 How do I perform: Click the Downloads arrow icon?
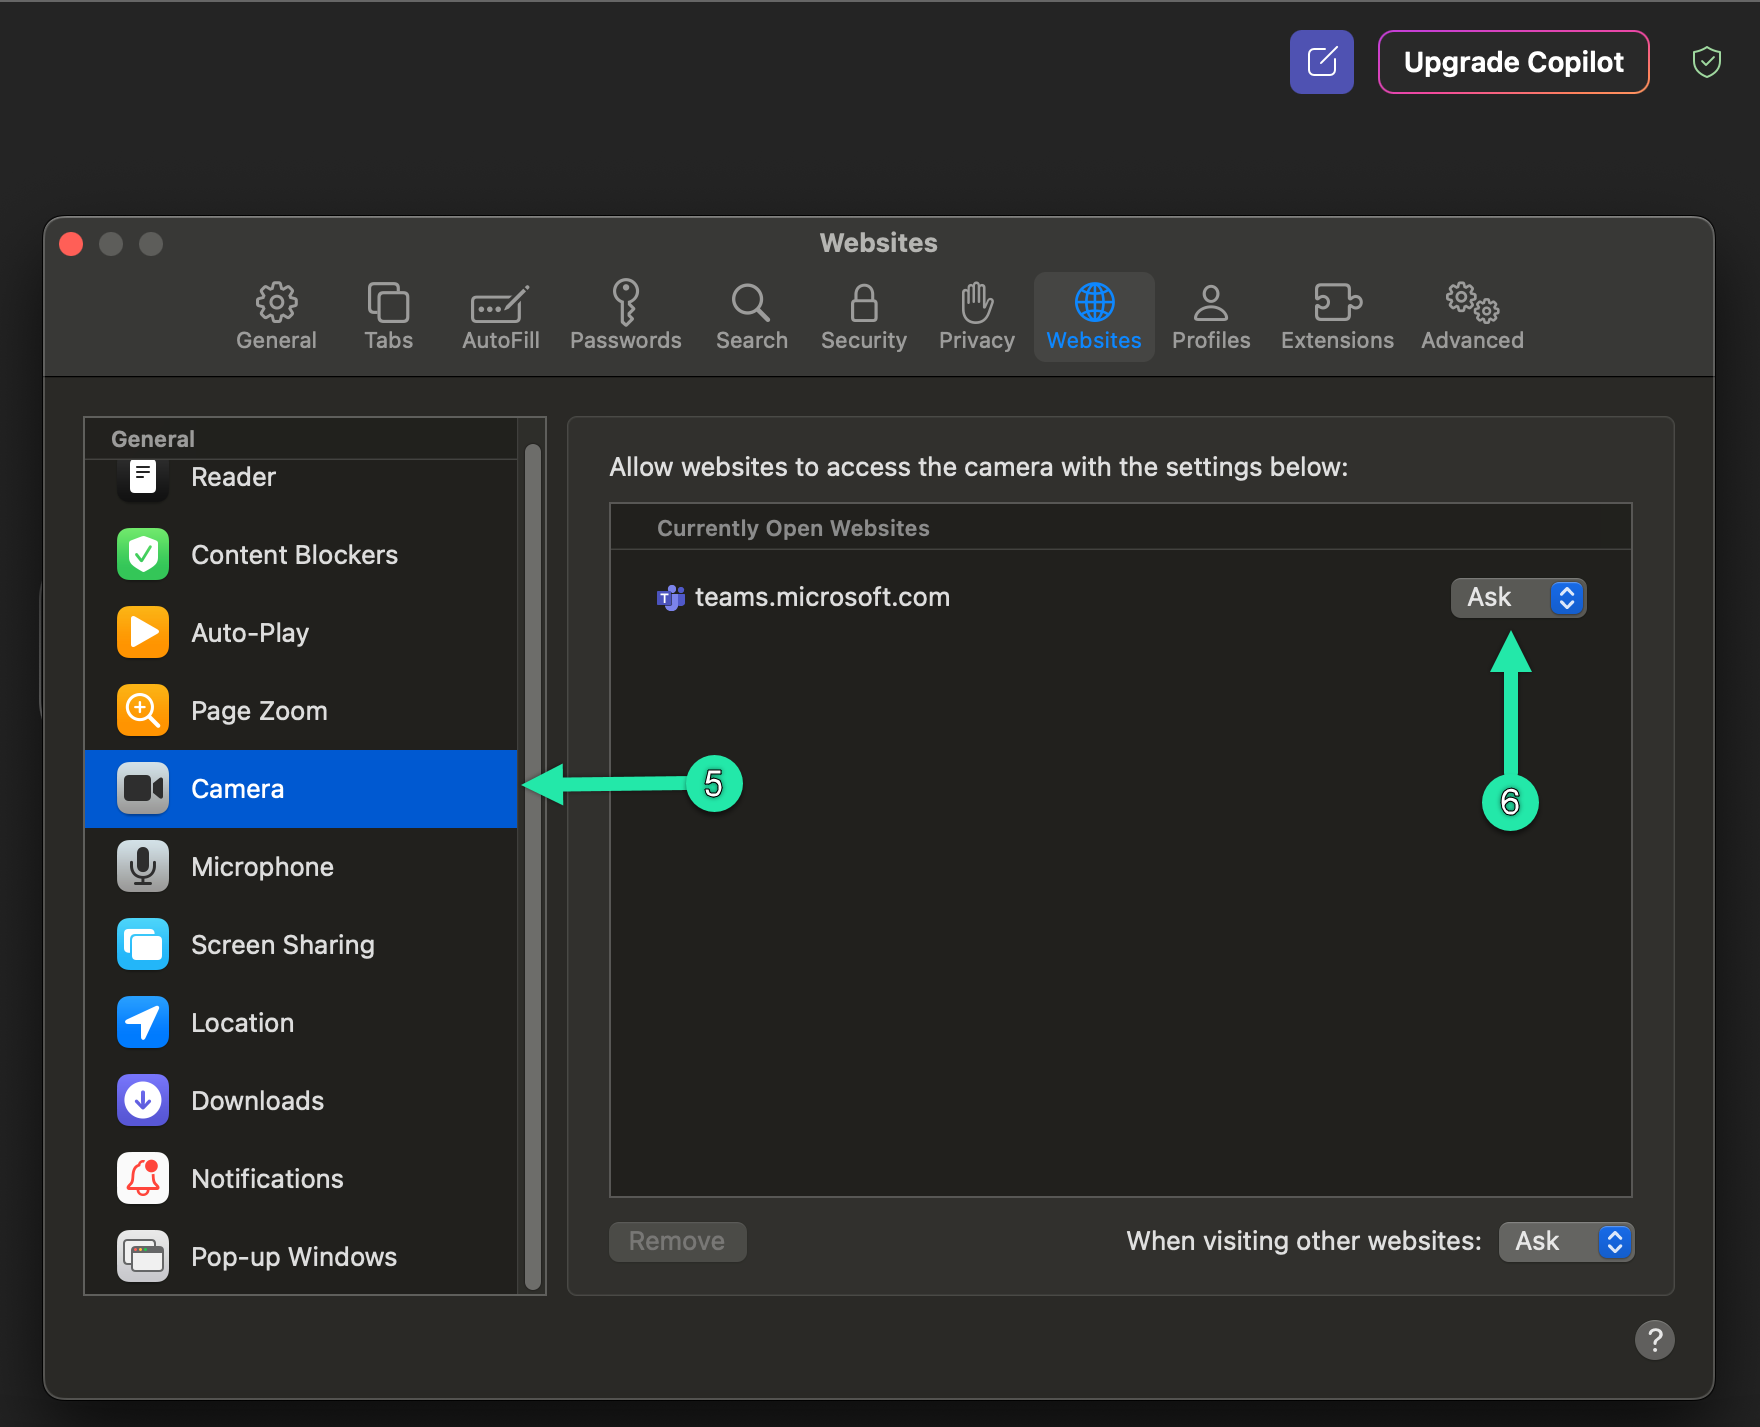143,1100
